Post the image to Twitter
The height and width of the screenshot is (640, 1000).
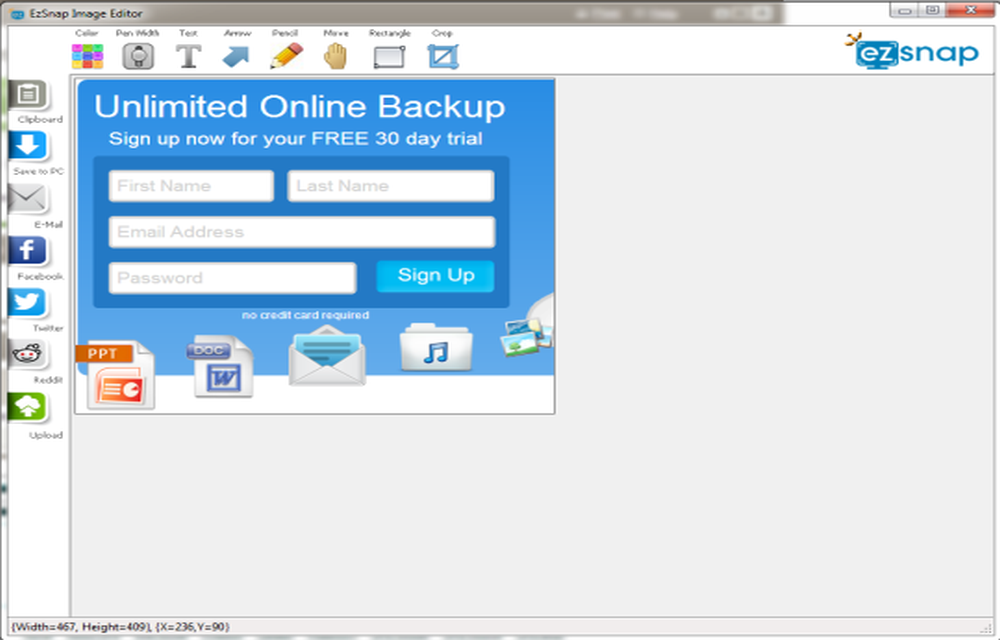tap(28, 302)
